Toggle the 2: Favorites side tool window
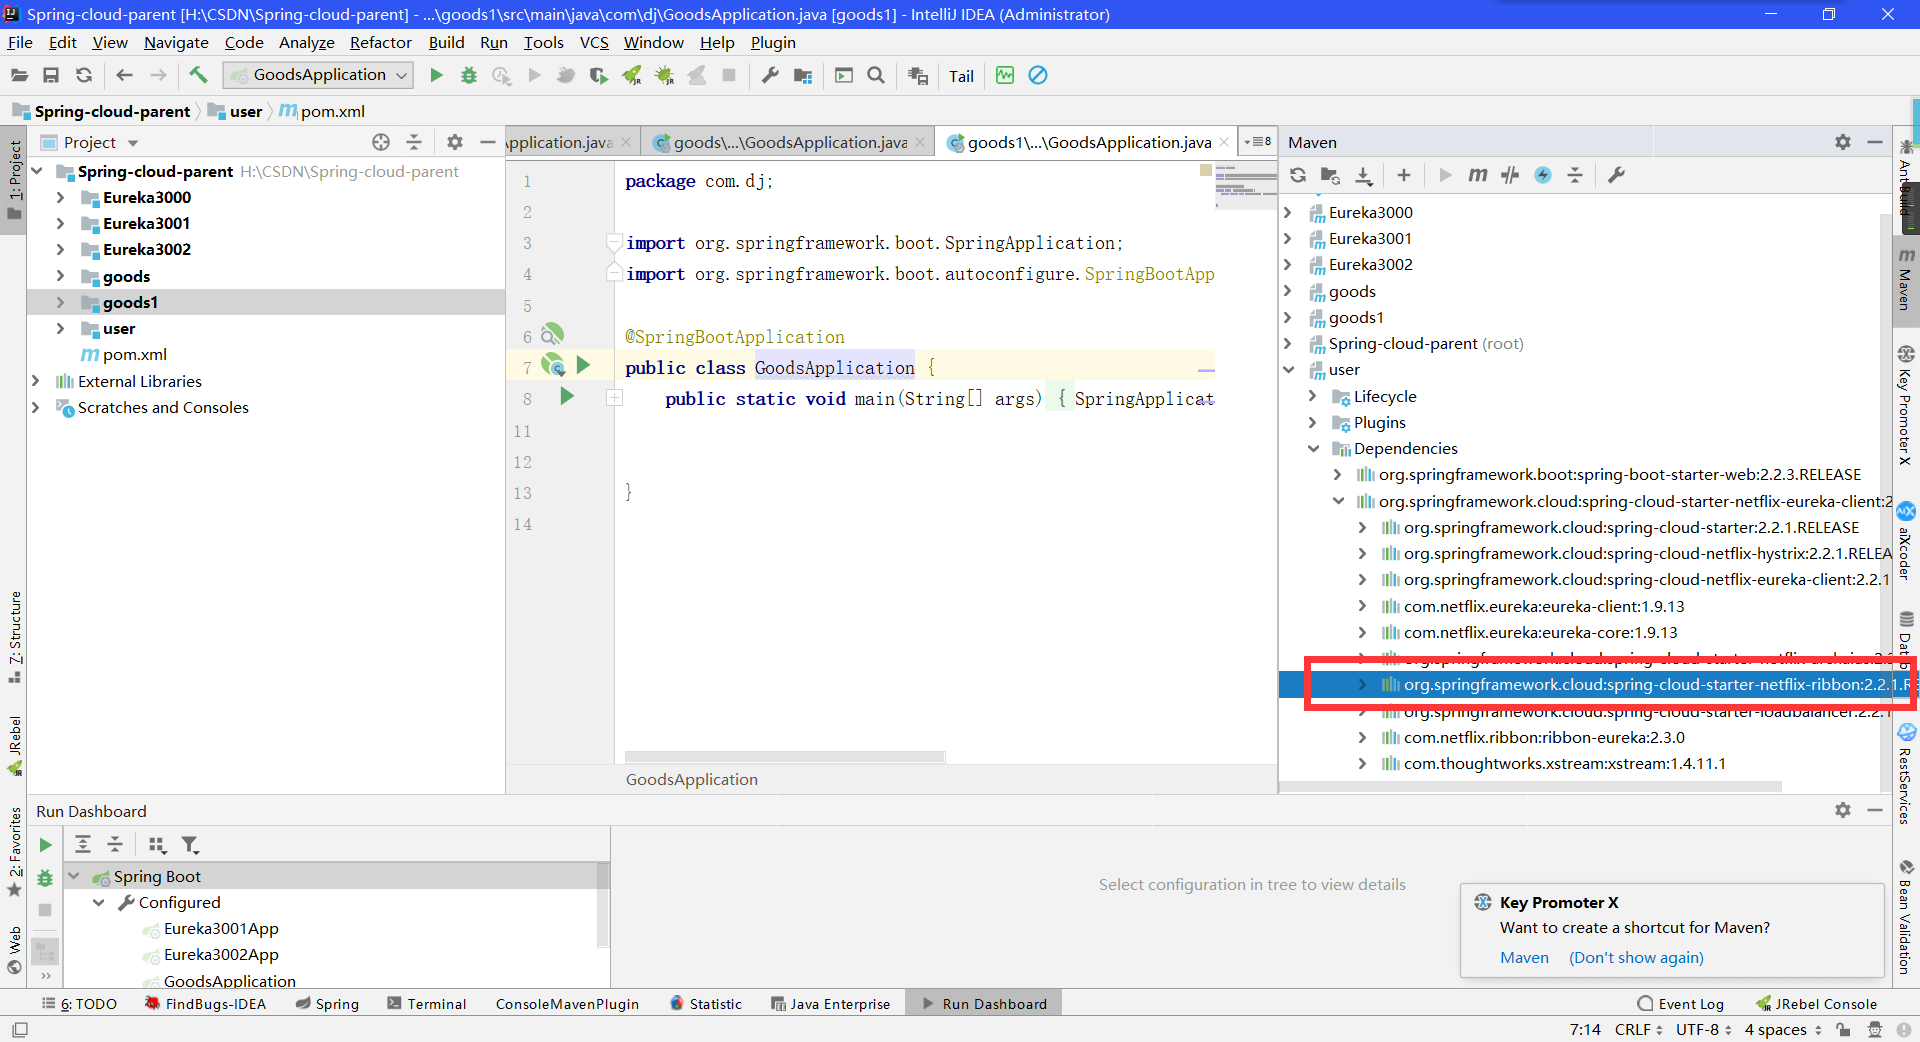Image resolution: width=1920 pixels, height=1042 pixels. pyautogui.click(x=14, y=852)
